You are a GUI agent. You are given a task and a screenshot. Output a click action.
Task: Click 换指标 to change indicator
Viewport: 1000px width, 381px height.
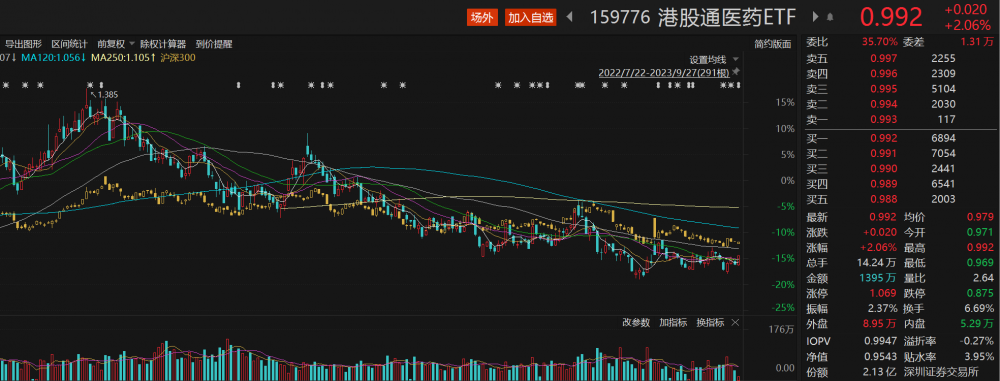pyautogui.click(x=710, y=323)
